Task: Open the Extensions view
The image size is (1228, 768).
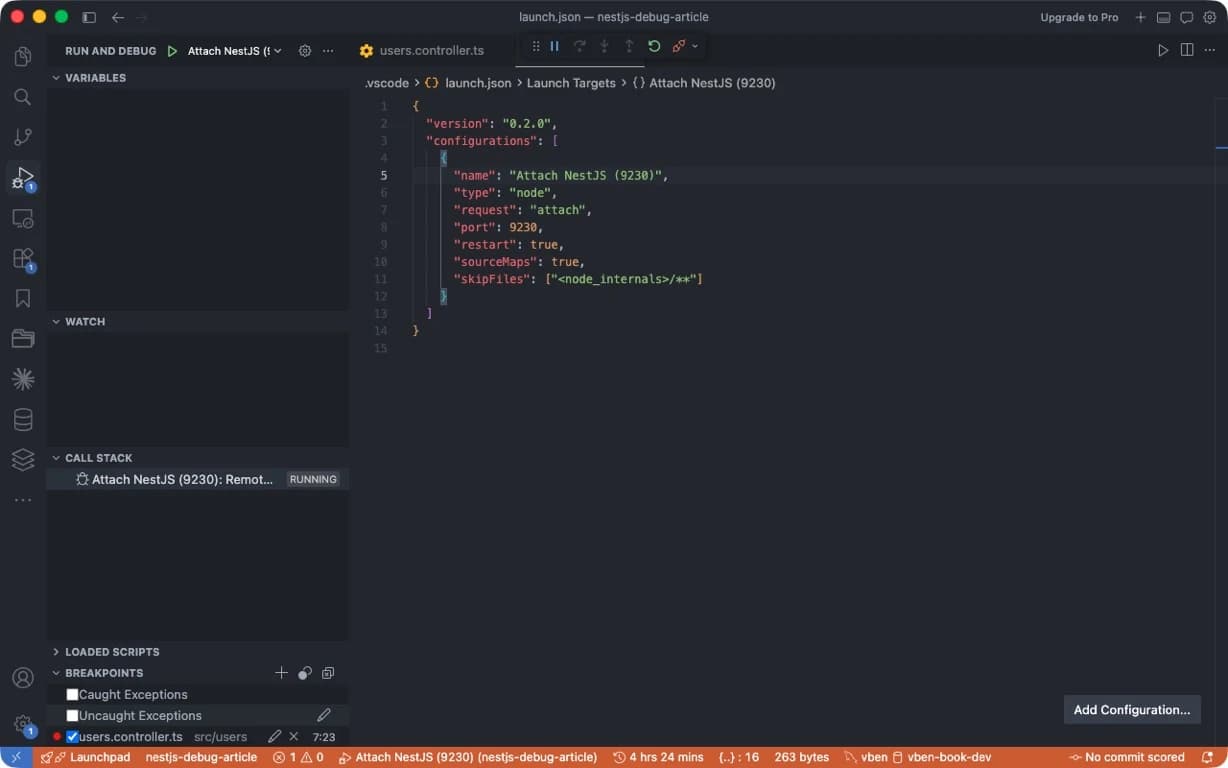Action: click(x=23, y=259)
